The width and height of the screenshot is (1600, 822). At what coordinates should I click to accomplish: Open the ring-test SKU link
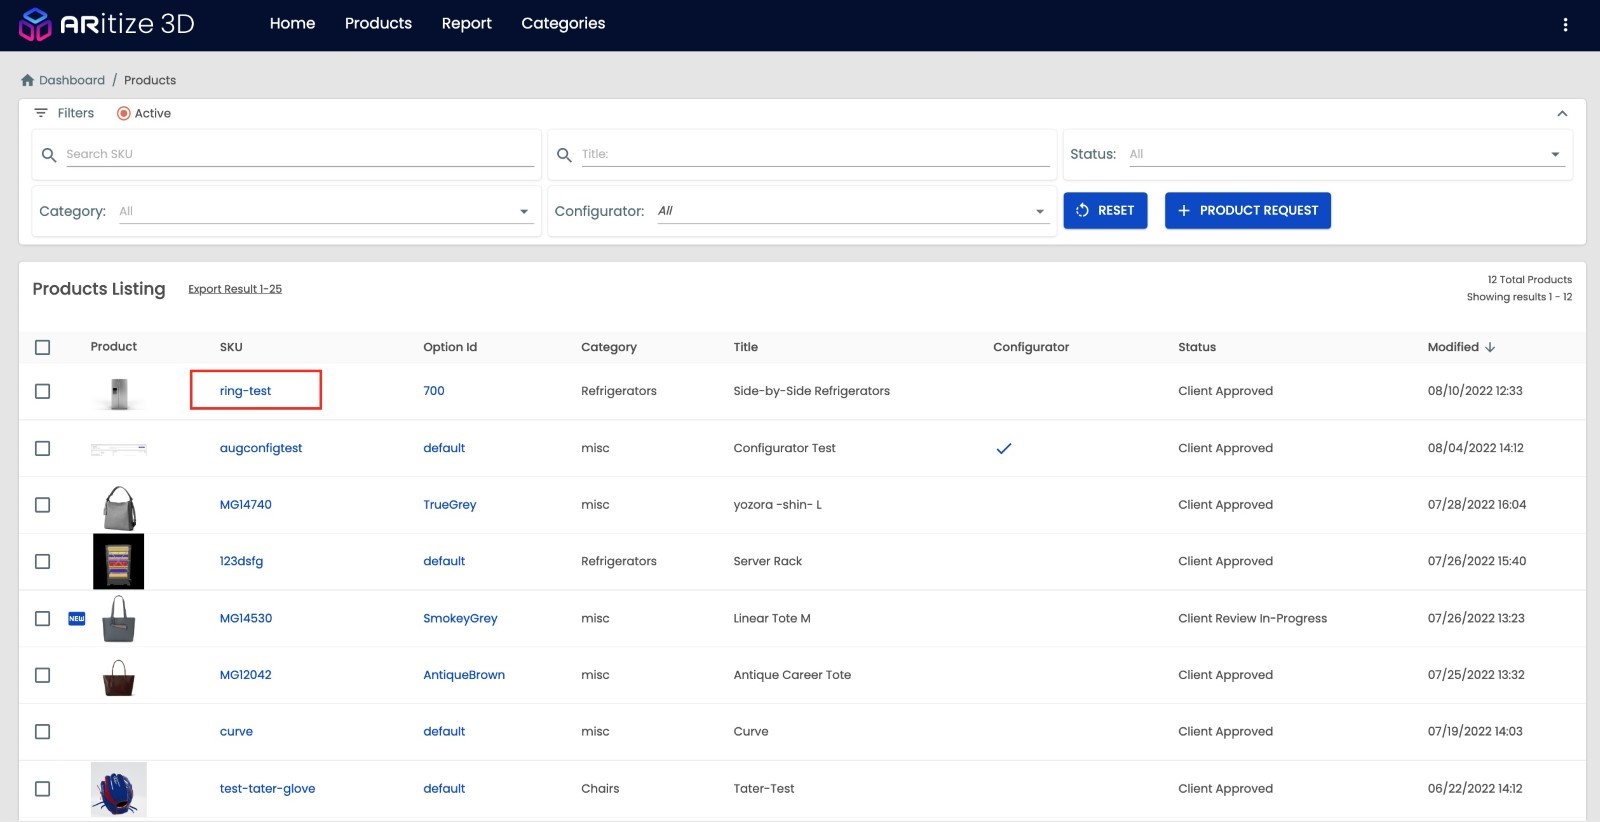coord(245,391)
